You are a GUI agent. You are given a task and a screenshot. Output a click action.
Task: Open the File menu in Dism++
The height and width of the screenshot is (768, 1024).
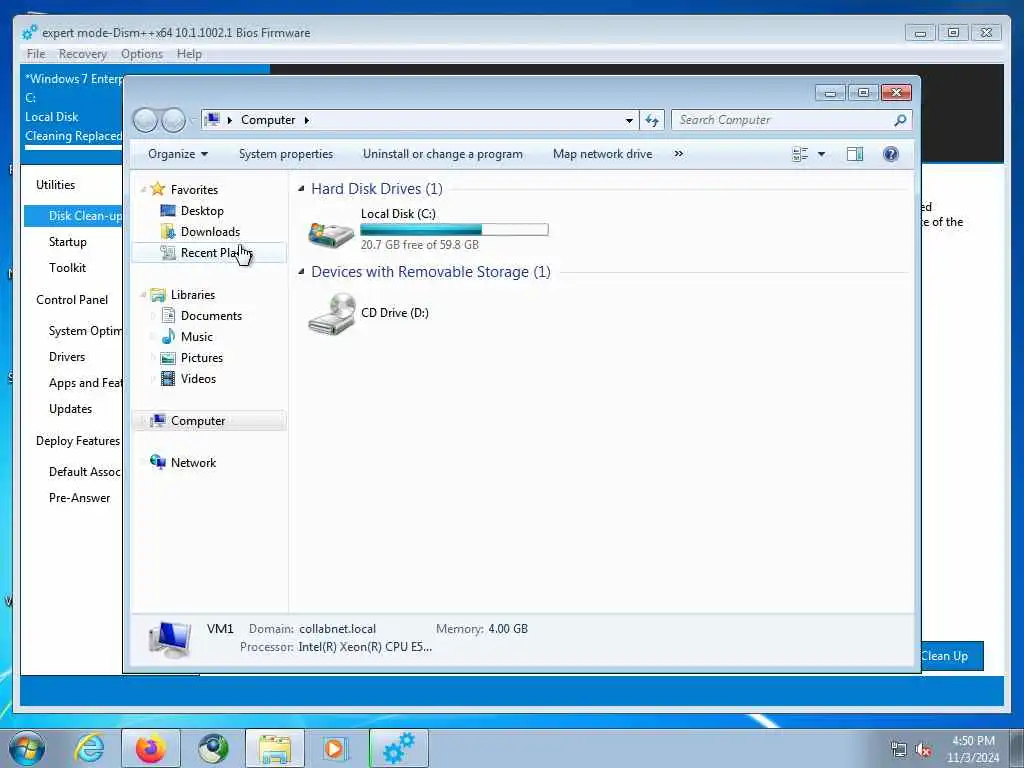36,54
